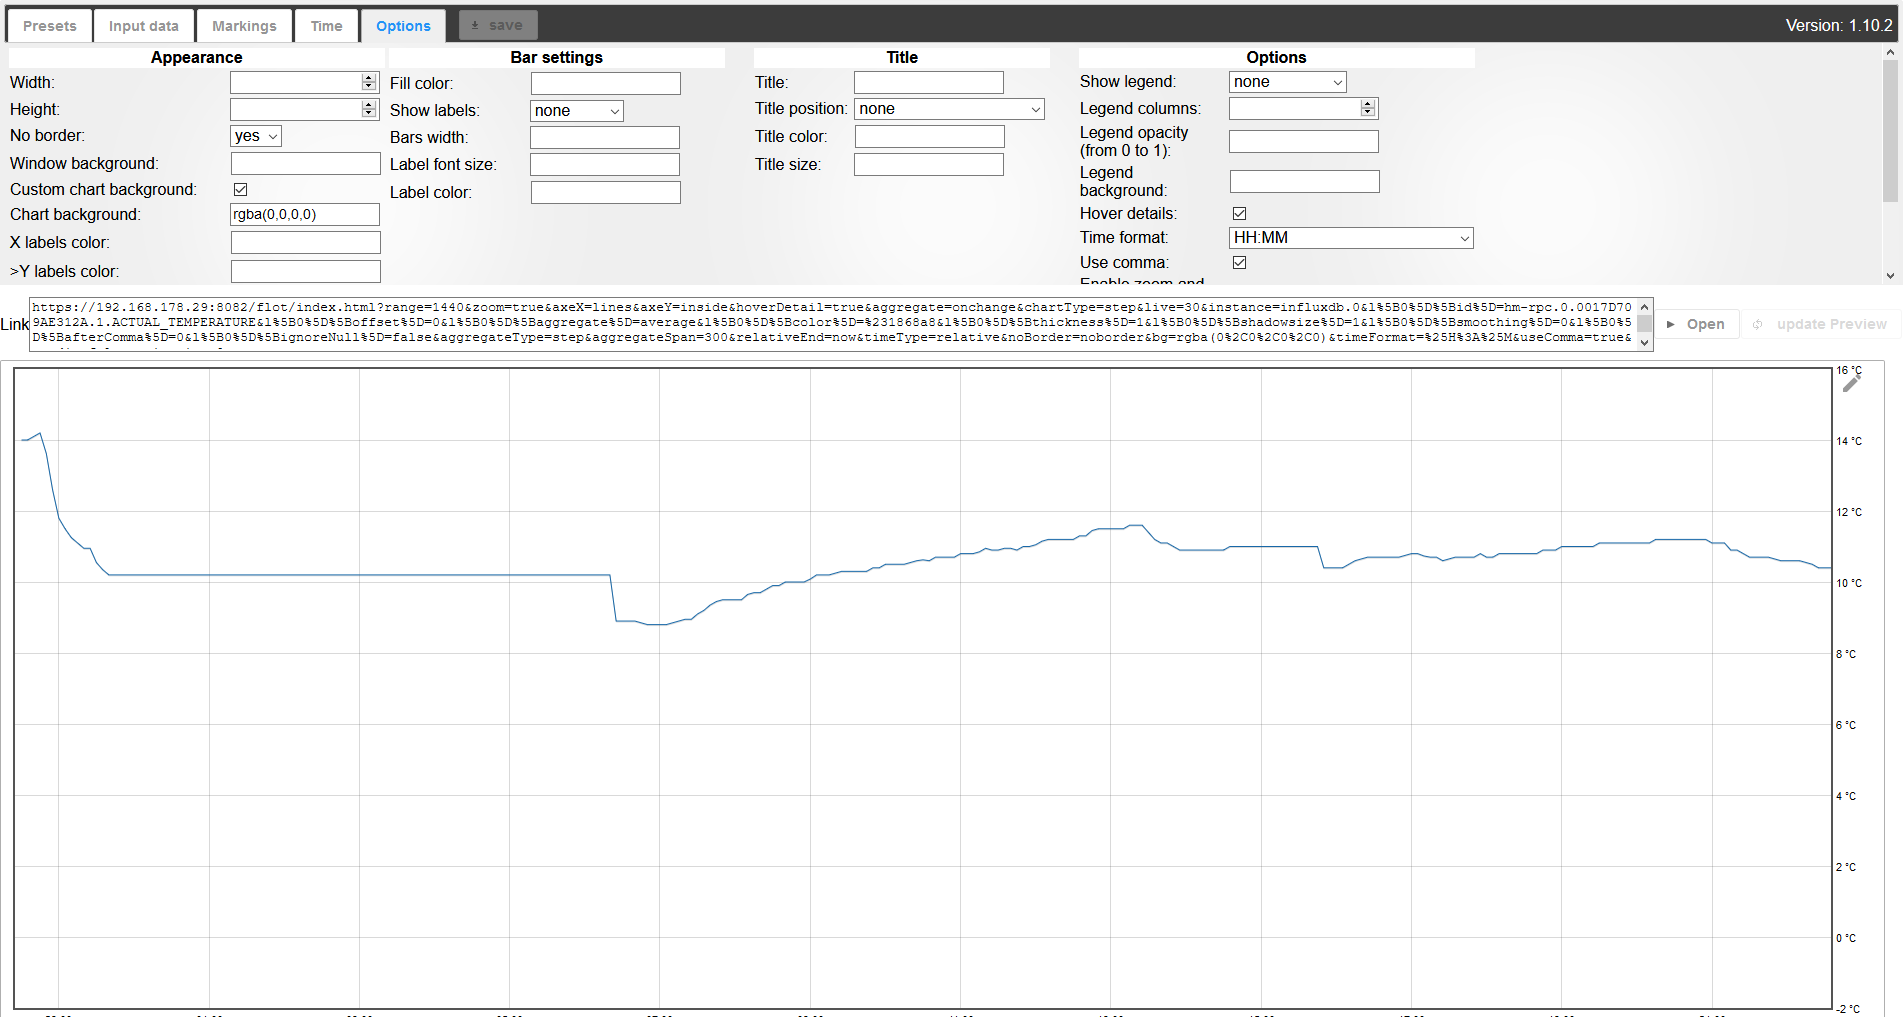Toggle Custom chart background checkbox
Viewport: 1903px width, 1017px height.
coord(241,189)
